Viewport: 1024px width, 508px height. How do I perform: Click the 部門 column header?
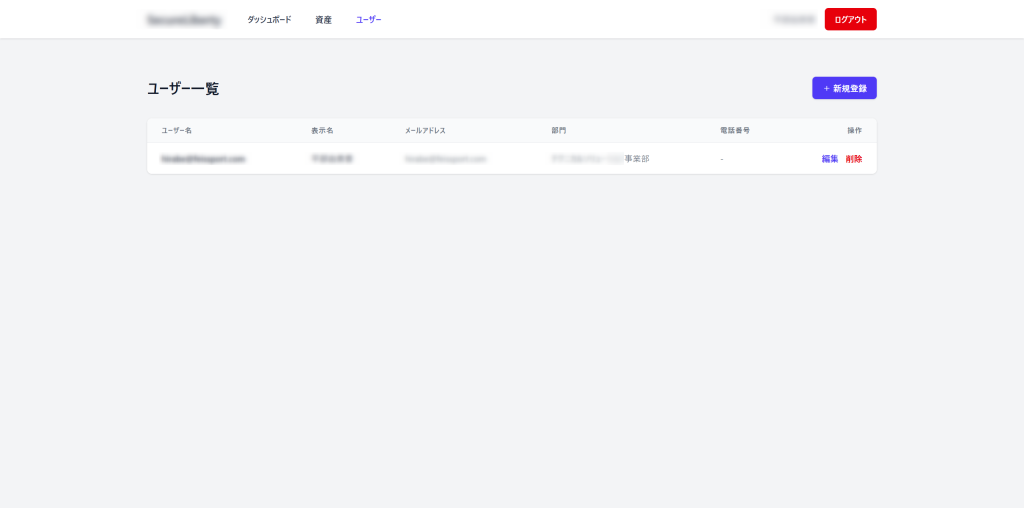(x=558, y=131)
